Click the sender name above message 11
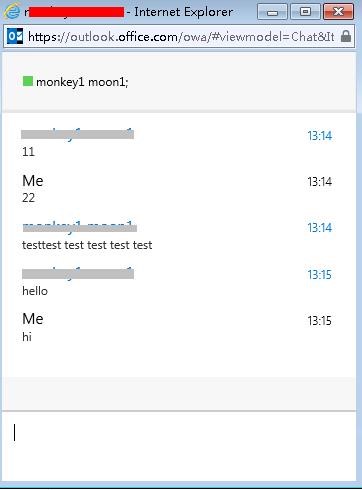This screenshot has height=490, width=362. (77, 134)
